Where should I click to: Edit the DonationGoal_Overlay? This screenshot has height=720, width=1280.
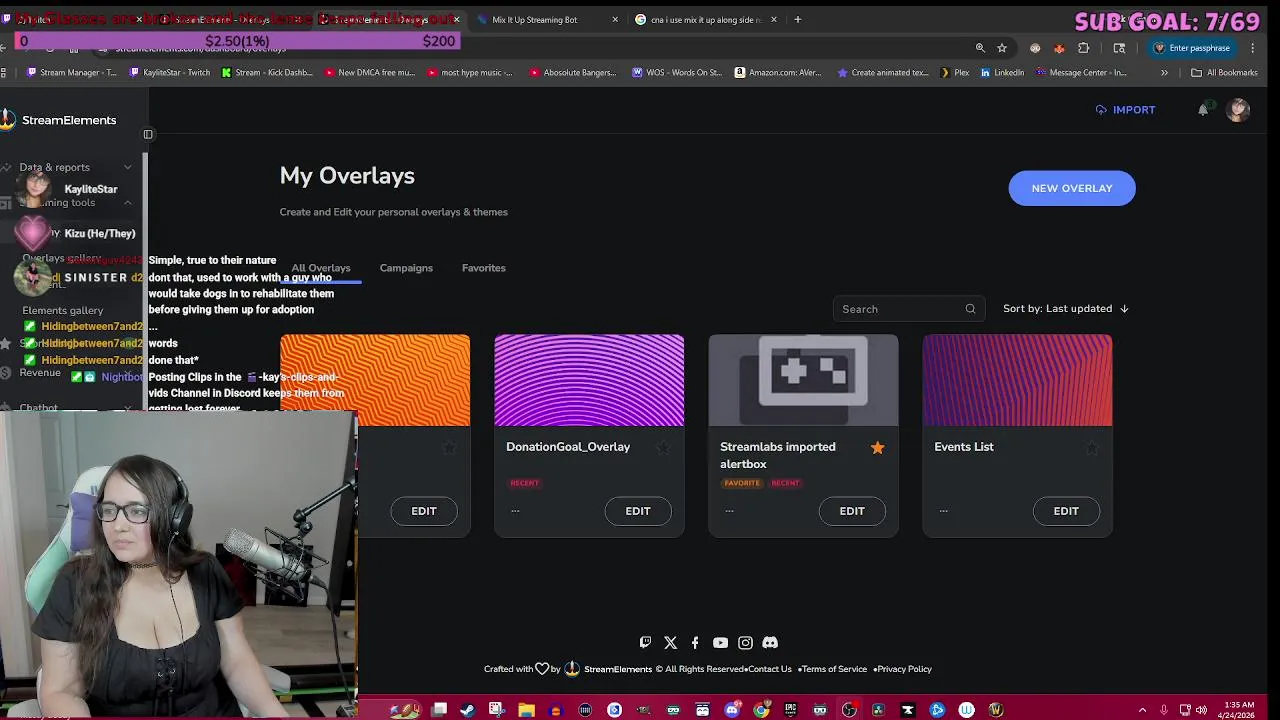[x=638, y=511]
